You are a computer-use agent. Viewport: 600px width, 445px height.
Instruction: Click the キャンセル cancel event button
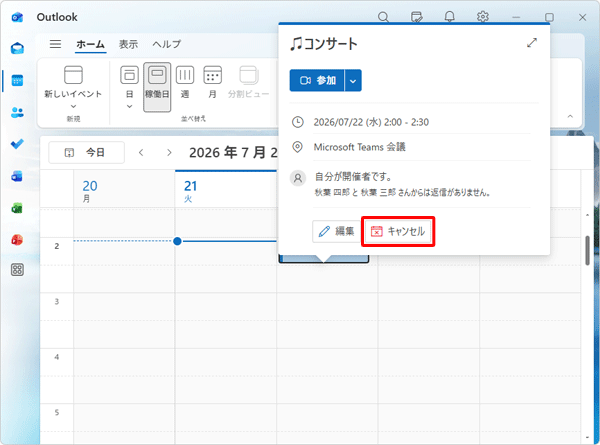coord(398,231)
